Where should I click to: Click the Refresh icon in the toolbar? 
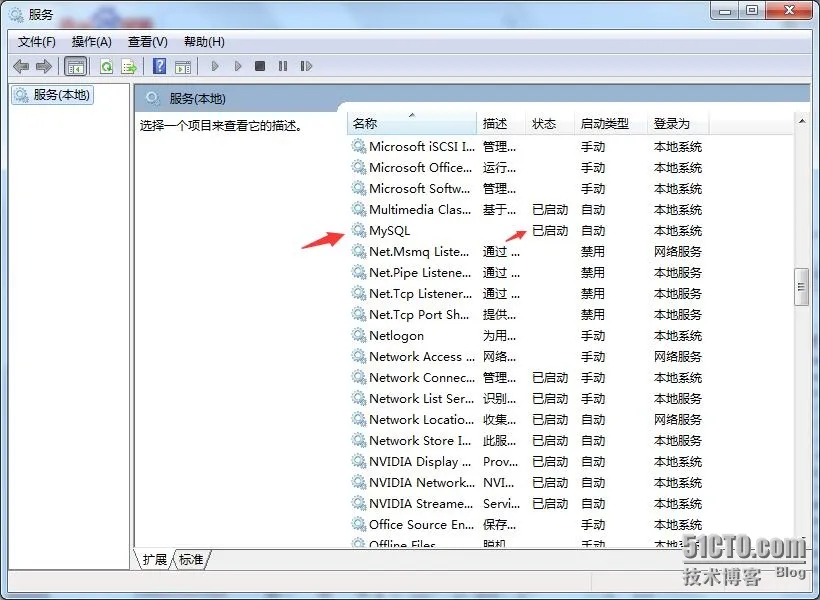click(106, 66)
